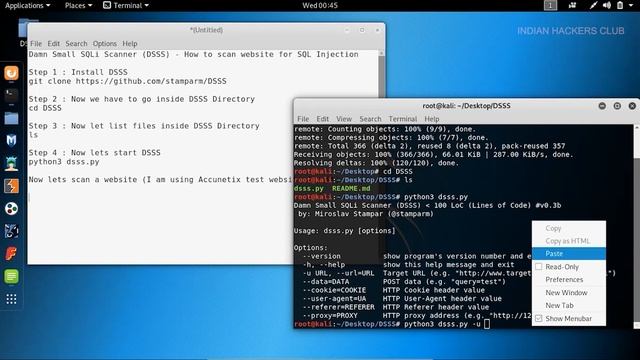Click 'README.md' in terminal ls output
The image size is (640, 360).
pyautogui.click(x=351, y=189)
